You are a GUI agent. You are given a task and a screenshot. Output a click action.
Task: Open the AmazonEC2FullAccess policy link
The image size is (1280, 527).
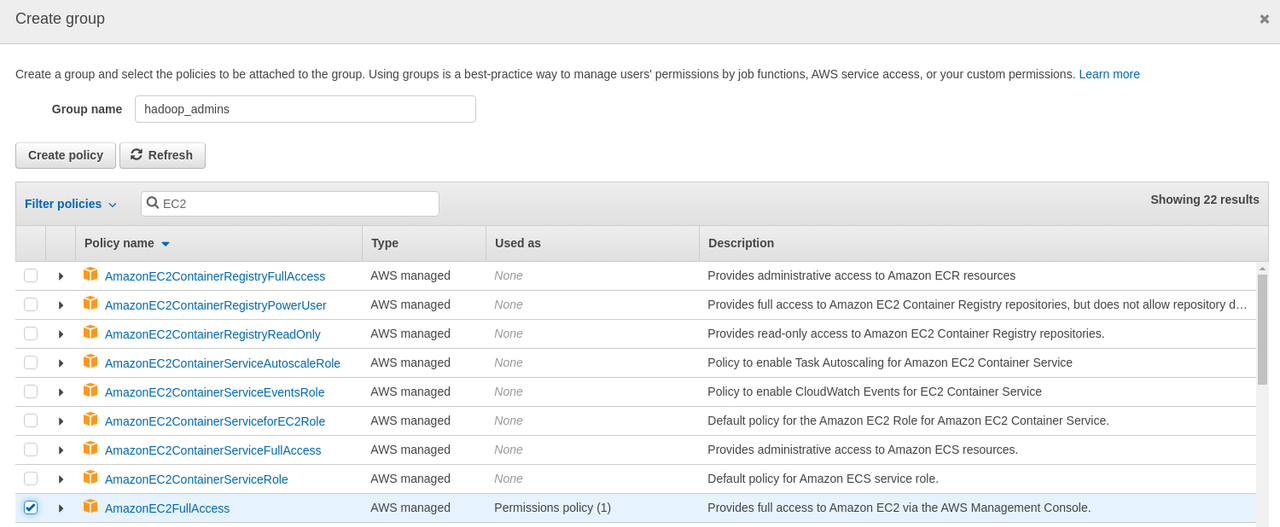pos(167,508)
